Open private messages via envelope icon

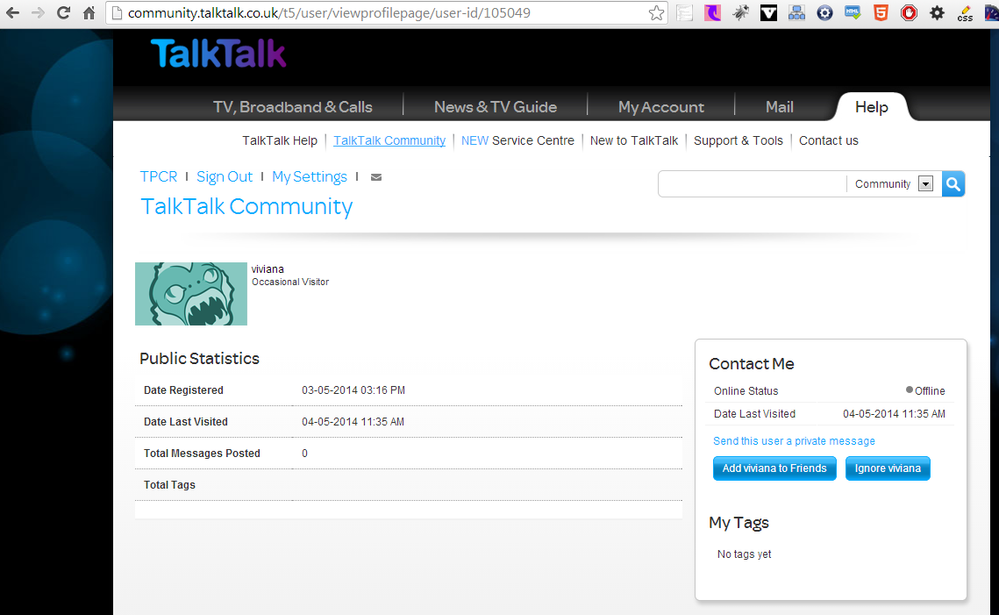click(x=376, y=177)
